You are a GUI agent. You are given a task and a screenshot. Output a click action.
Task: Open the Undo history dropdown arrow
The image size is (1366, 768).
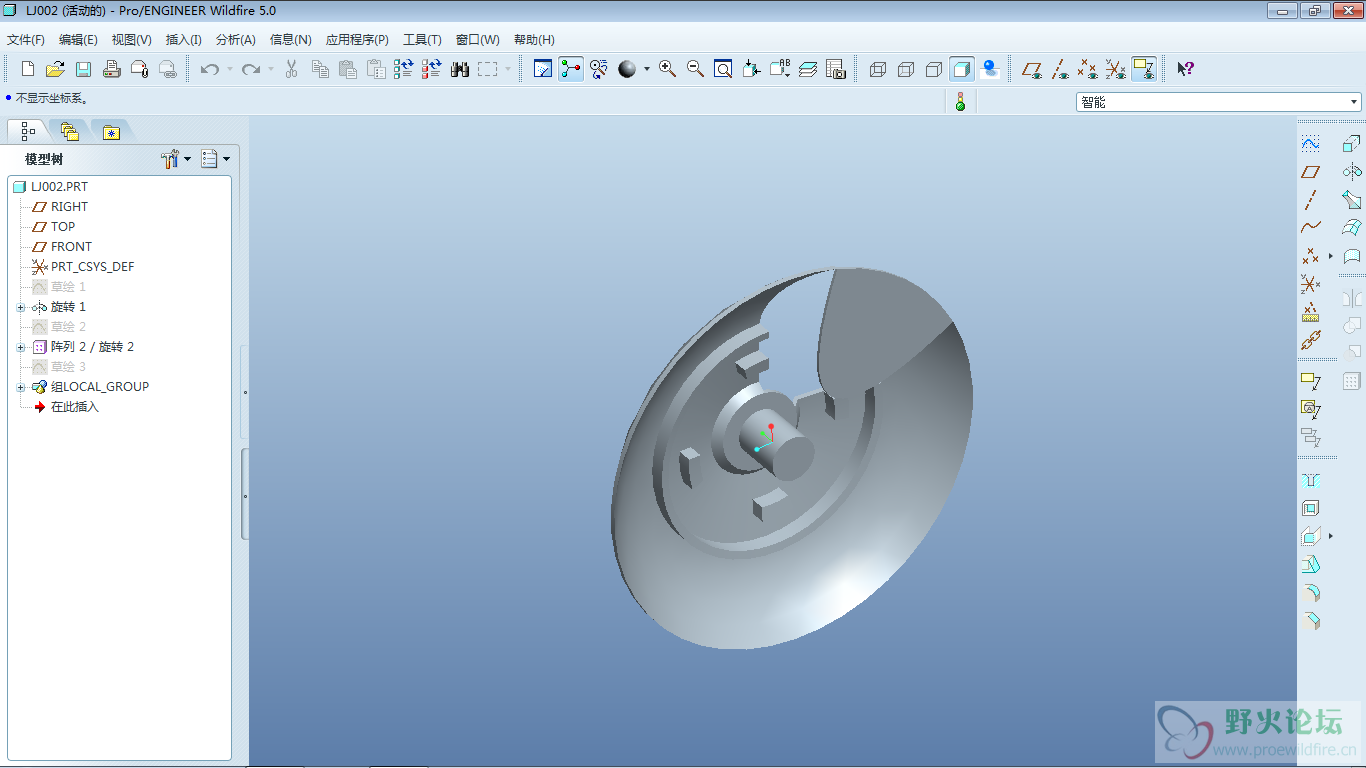point(229,69)
